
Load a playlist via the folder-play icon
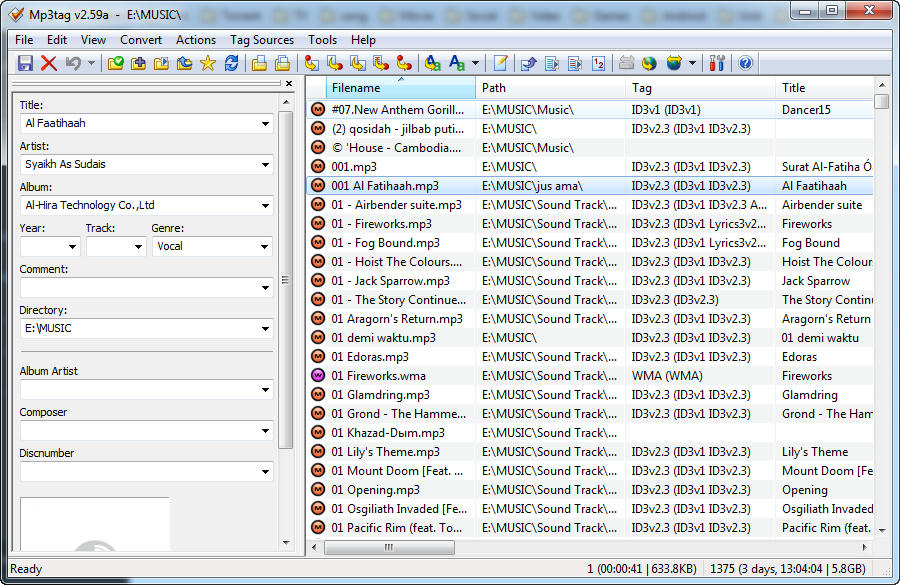(161, 63)
